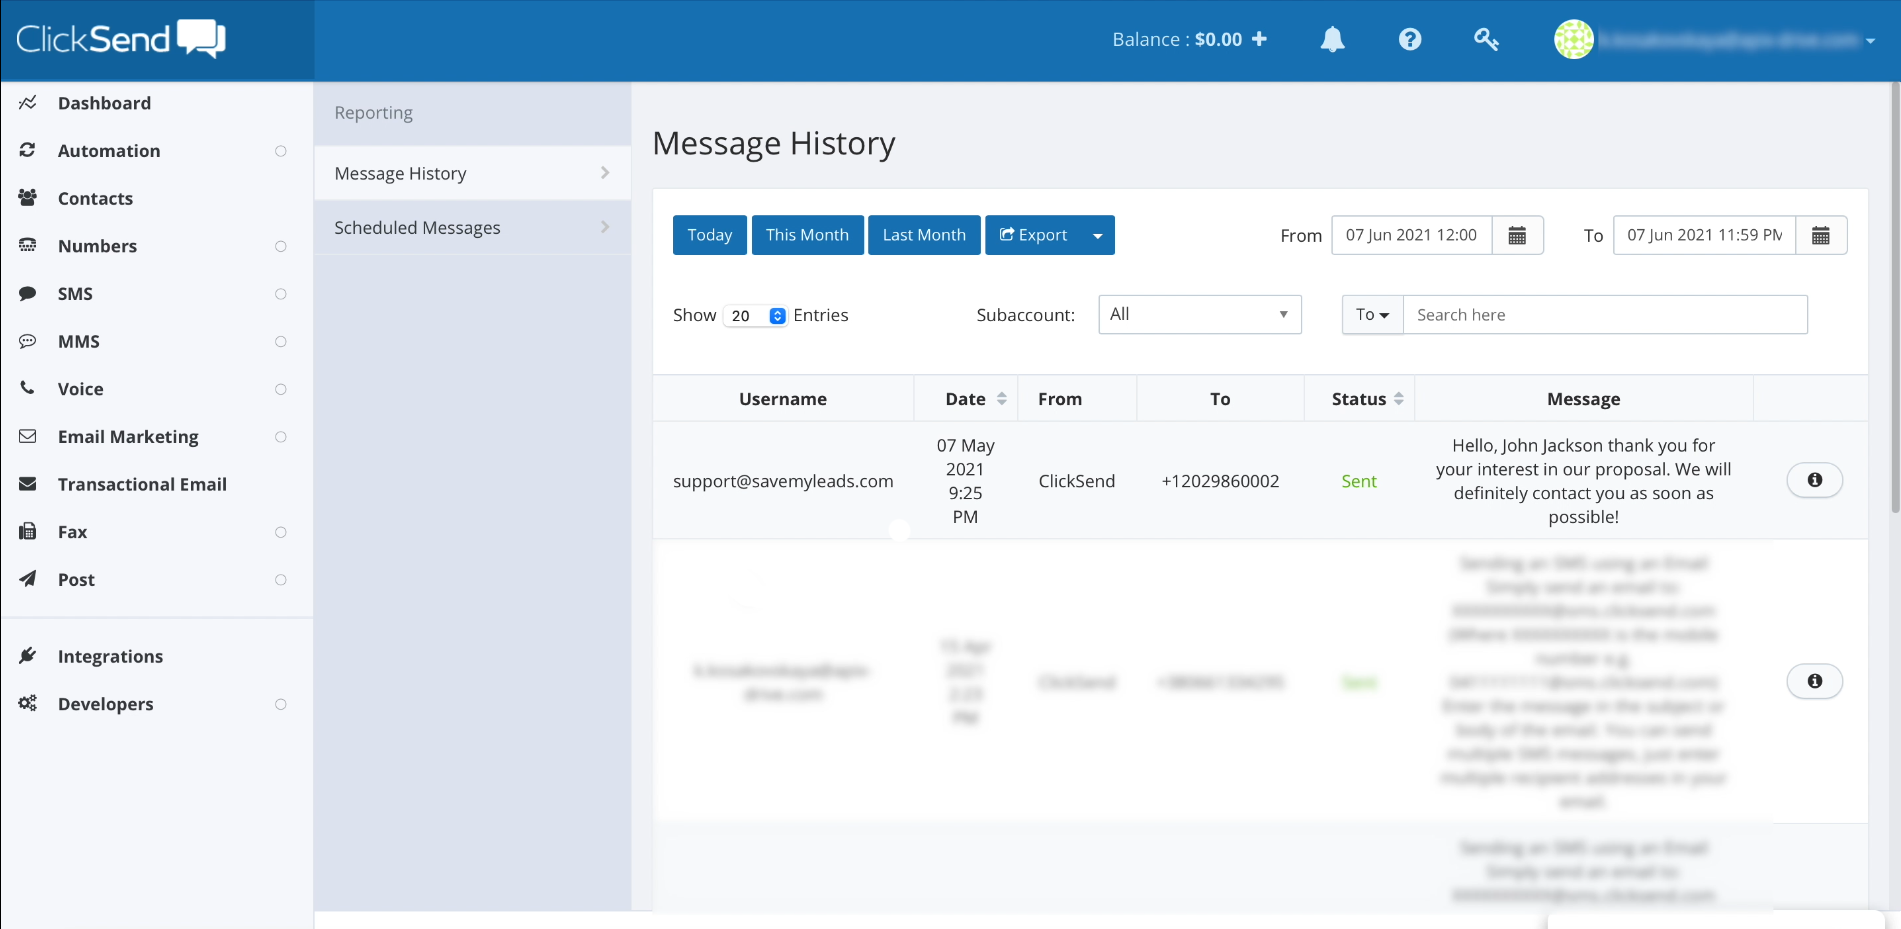Click the Dashboard chart icon
The width and height of the screenshot is (1901, 929).
28,103
